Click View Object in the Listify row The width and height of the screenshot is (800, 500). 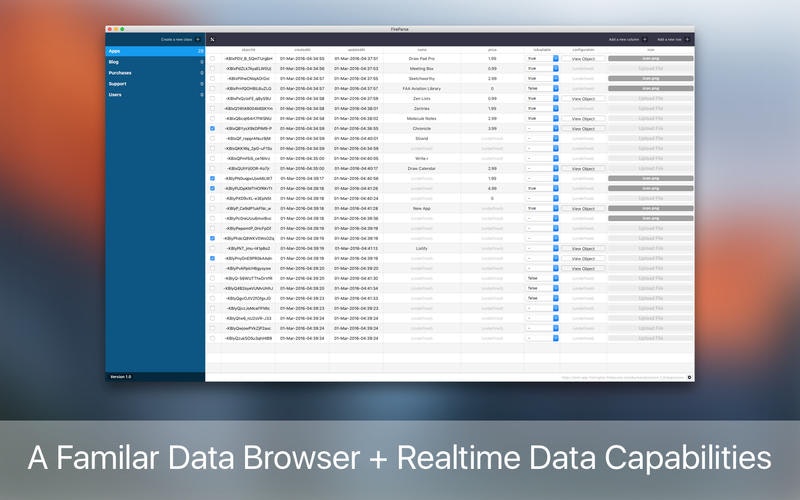tap(583, 248)
